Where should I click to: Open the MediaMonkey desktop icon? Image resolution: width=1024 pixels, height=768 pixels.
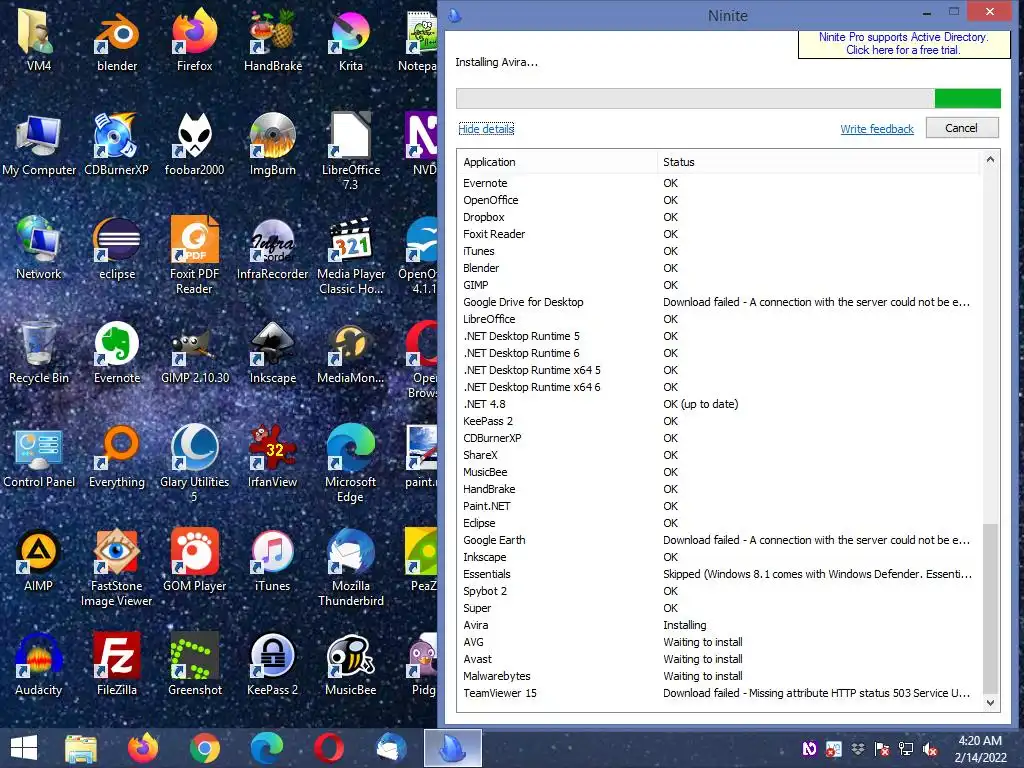tap(351, 353)
